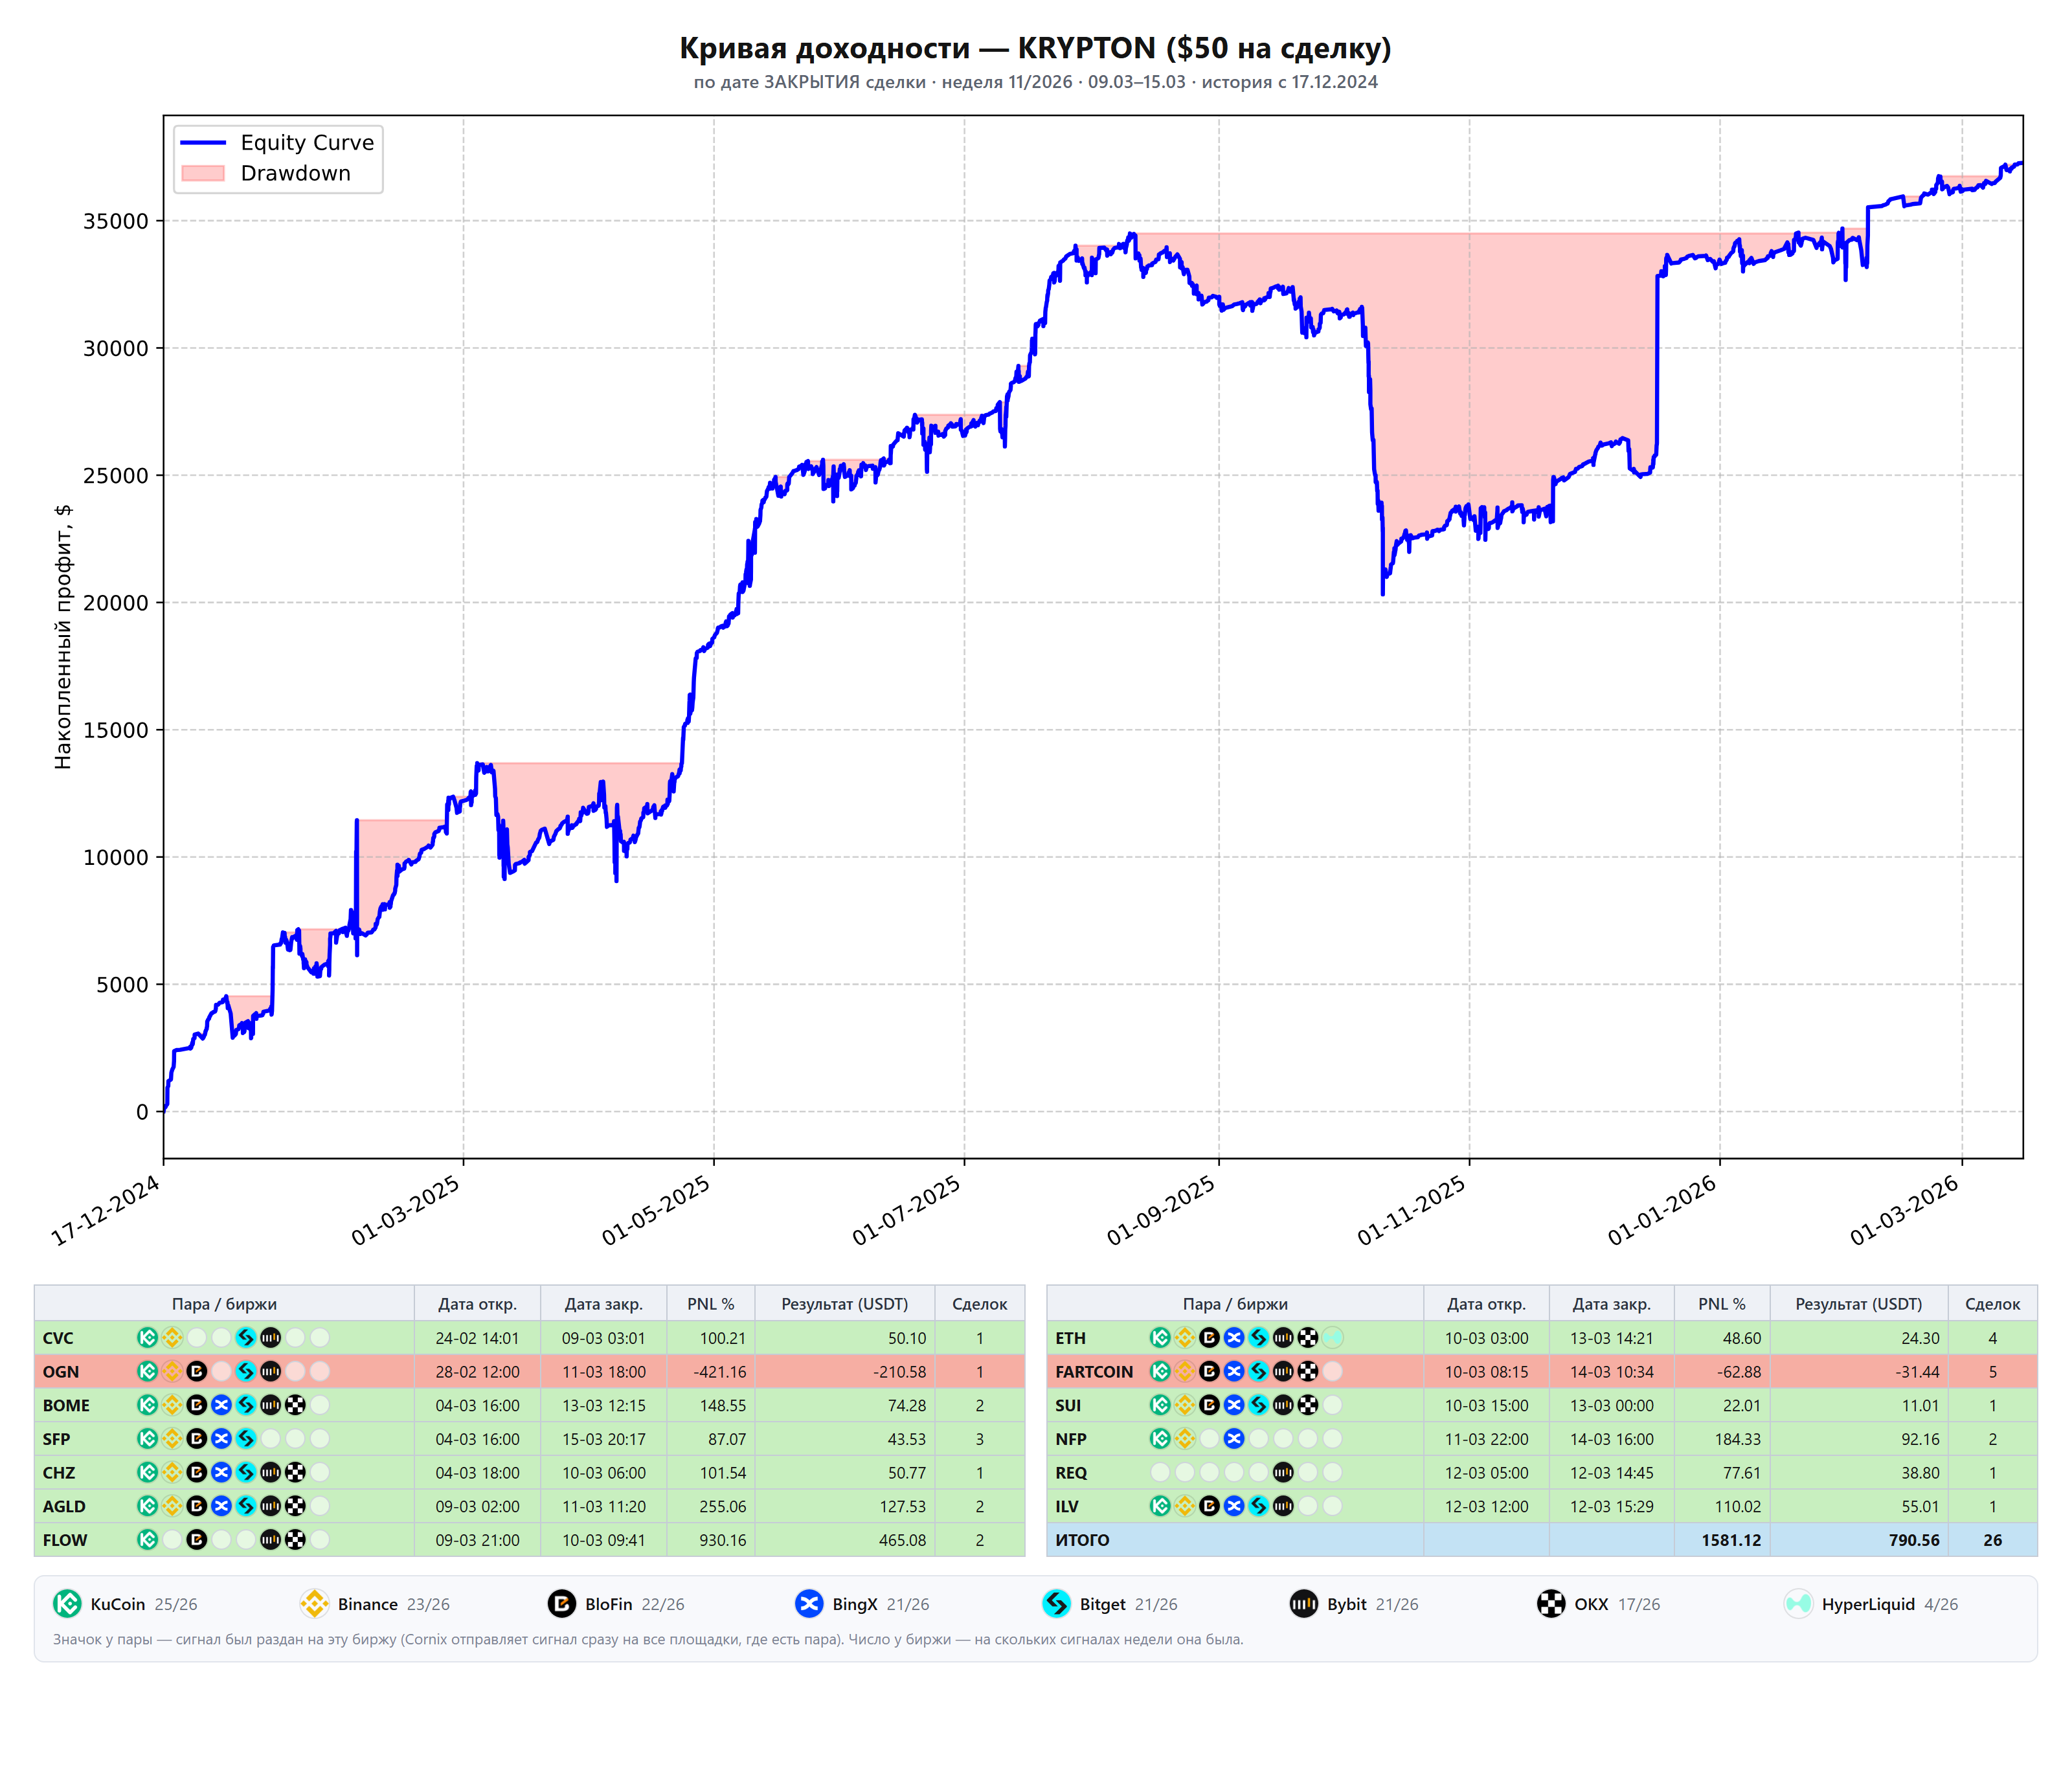
Task: Click the 'Результат (USDT)' header in left table
Action: pos(844,1303)
